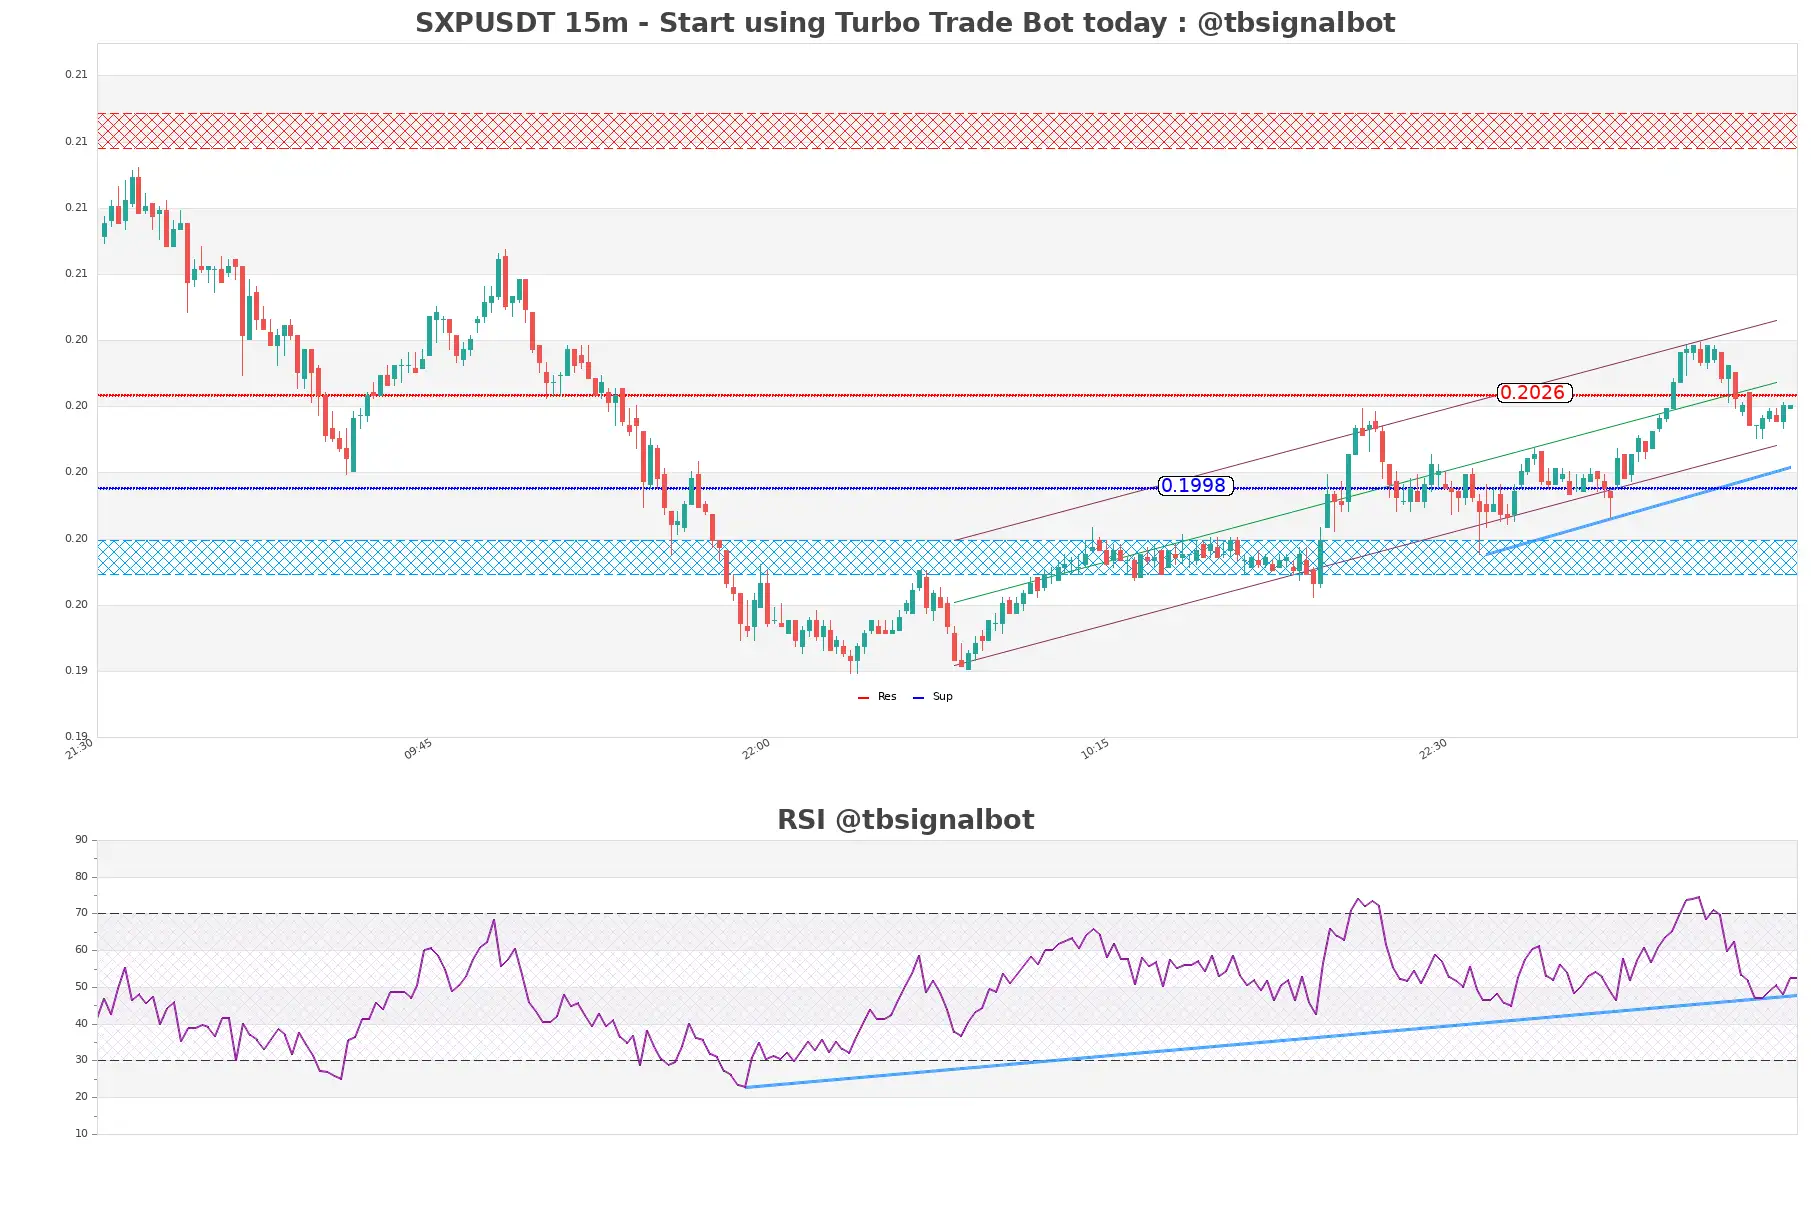Click the red Res legend line marker

(863, 698)
